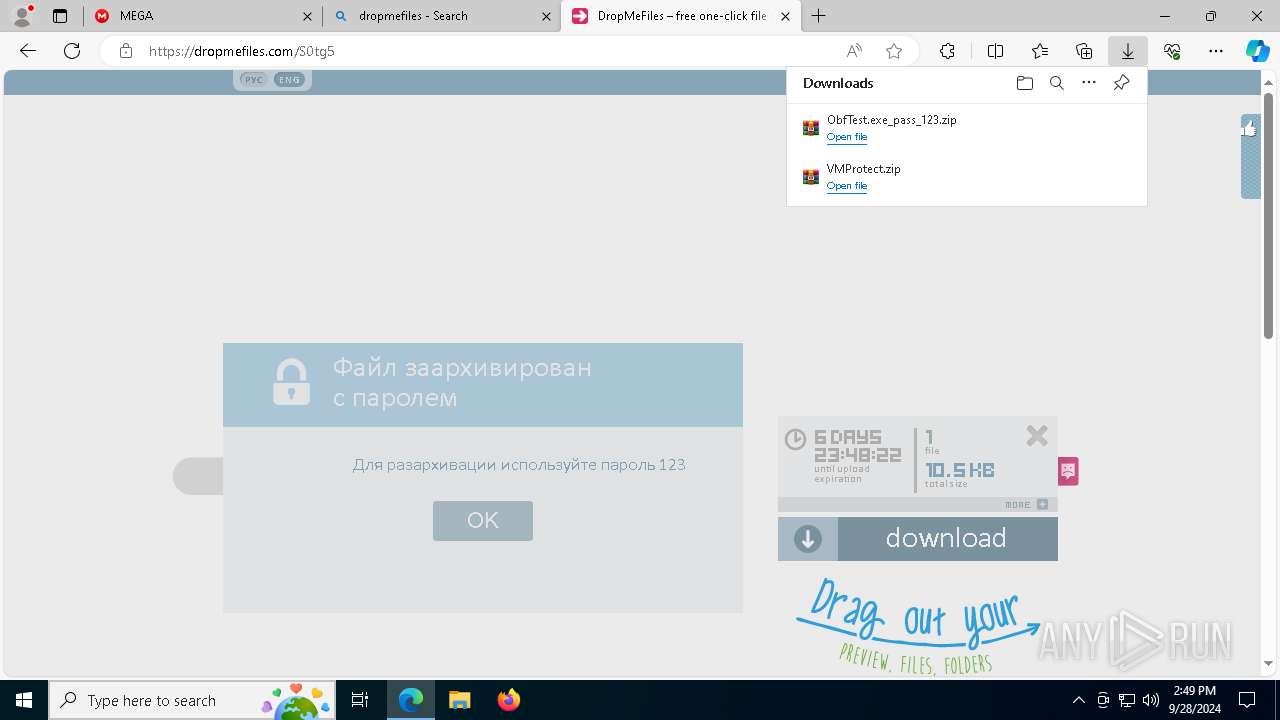
Task: Open Browser essentials icon
Action: (x=1172, y=51)
